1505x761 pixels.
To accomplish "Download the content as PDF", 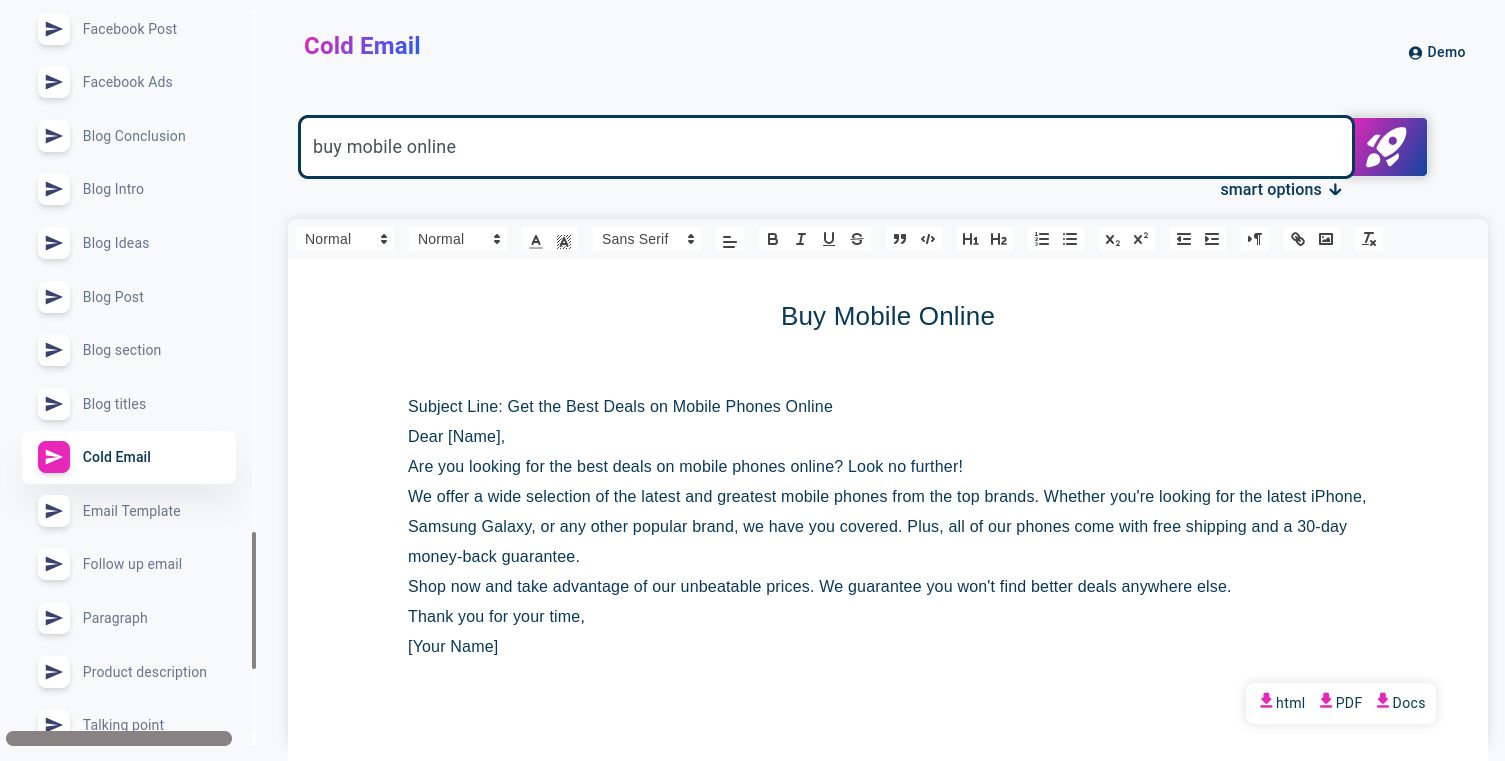I will click(1341, 702).
